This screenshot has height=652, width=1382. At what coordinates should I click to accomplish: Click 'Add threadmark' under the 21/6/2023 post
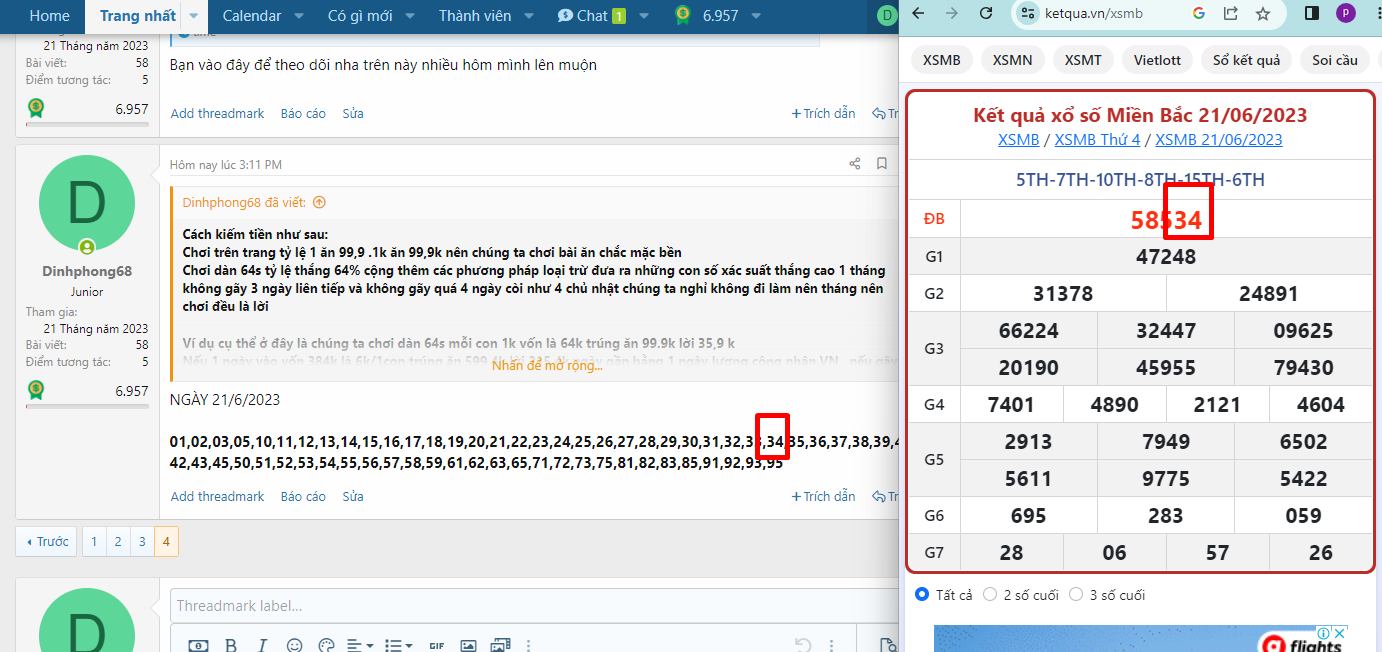click(217, 496)
